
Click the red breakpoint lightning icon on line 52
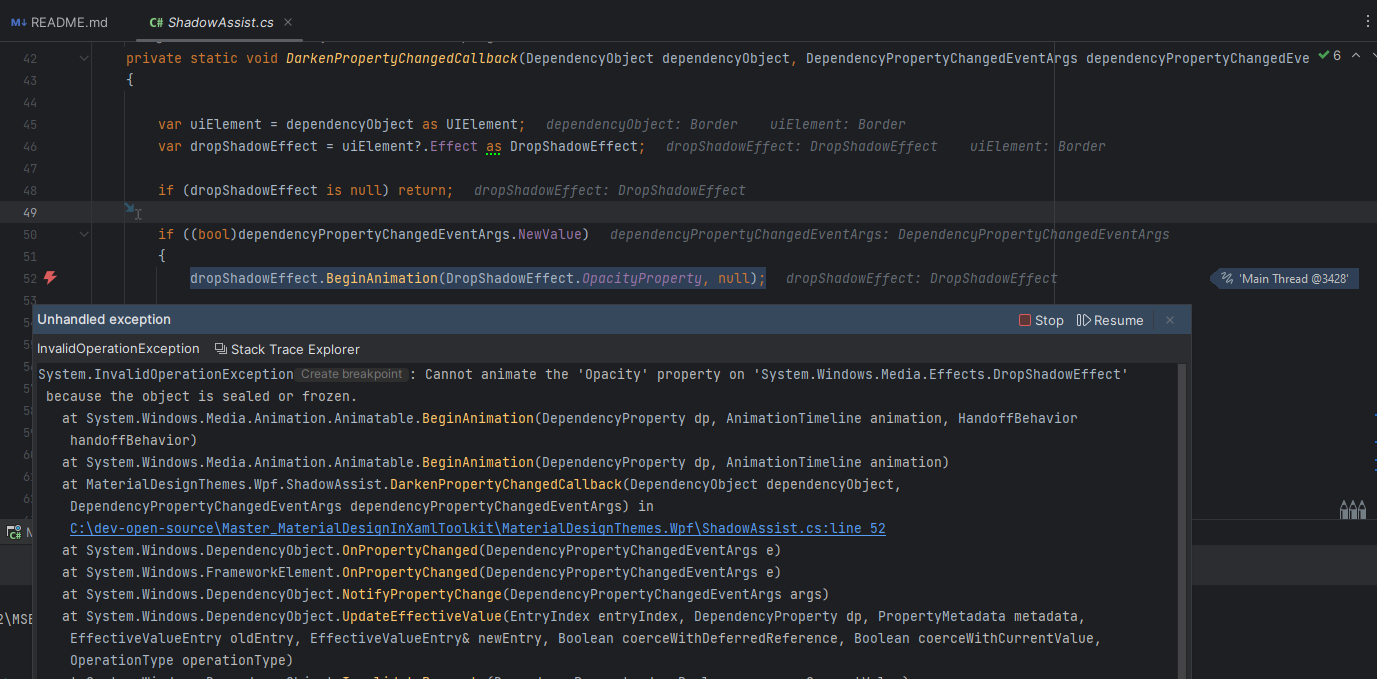coord(48,278)
